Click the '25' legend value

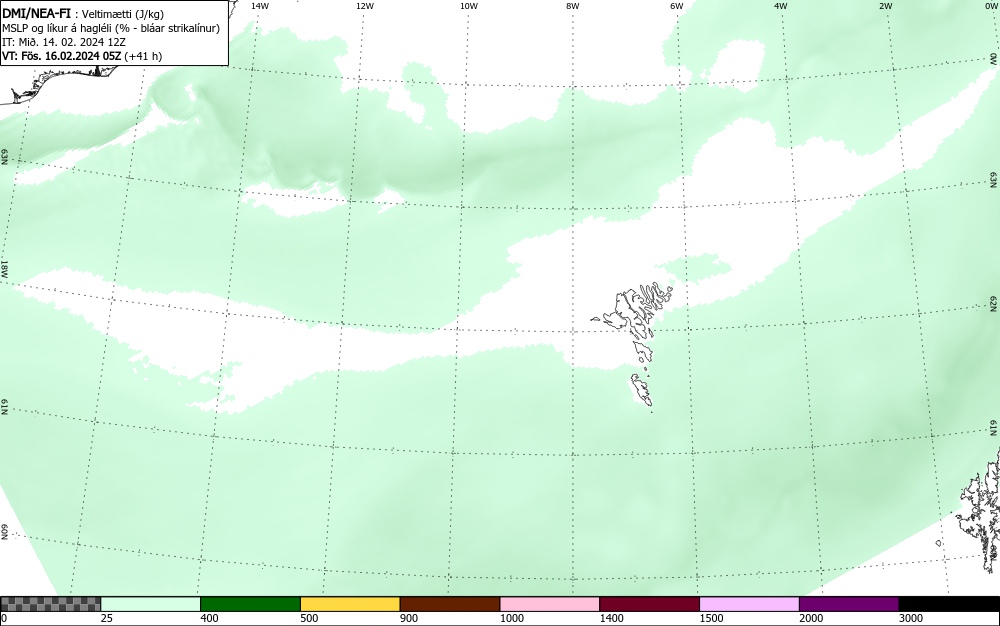107,618
